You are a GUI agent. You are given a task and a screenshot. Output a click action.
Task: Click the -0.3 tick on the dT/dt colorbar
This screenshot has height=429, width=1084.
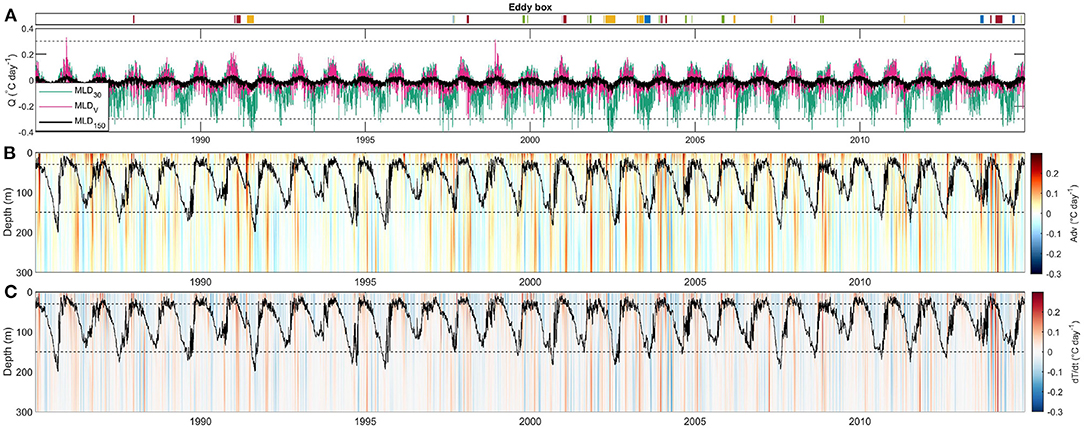point(1054,412)
